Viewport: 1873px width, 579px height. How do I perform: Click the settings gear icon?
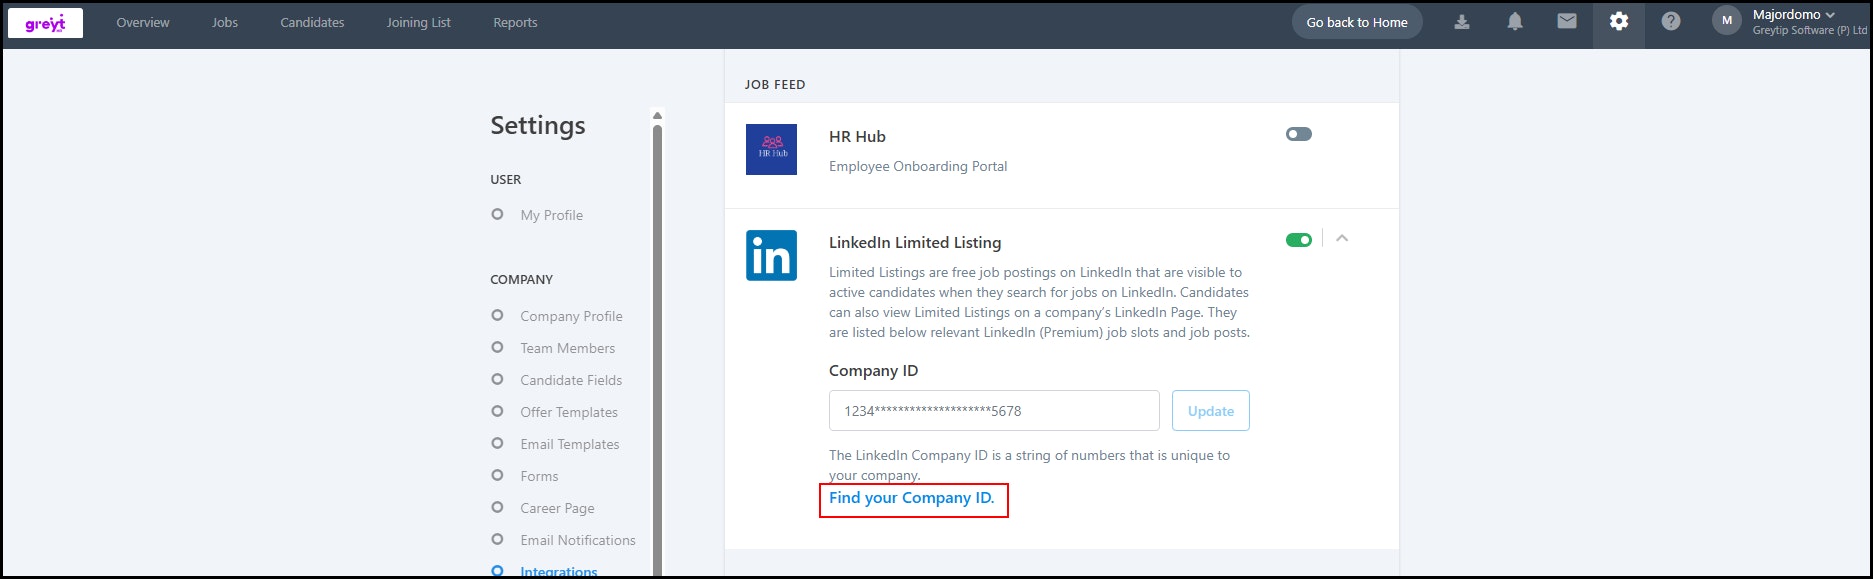(1619, 22)
